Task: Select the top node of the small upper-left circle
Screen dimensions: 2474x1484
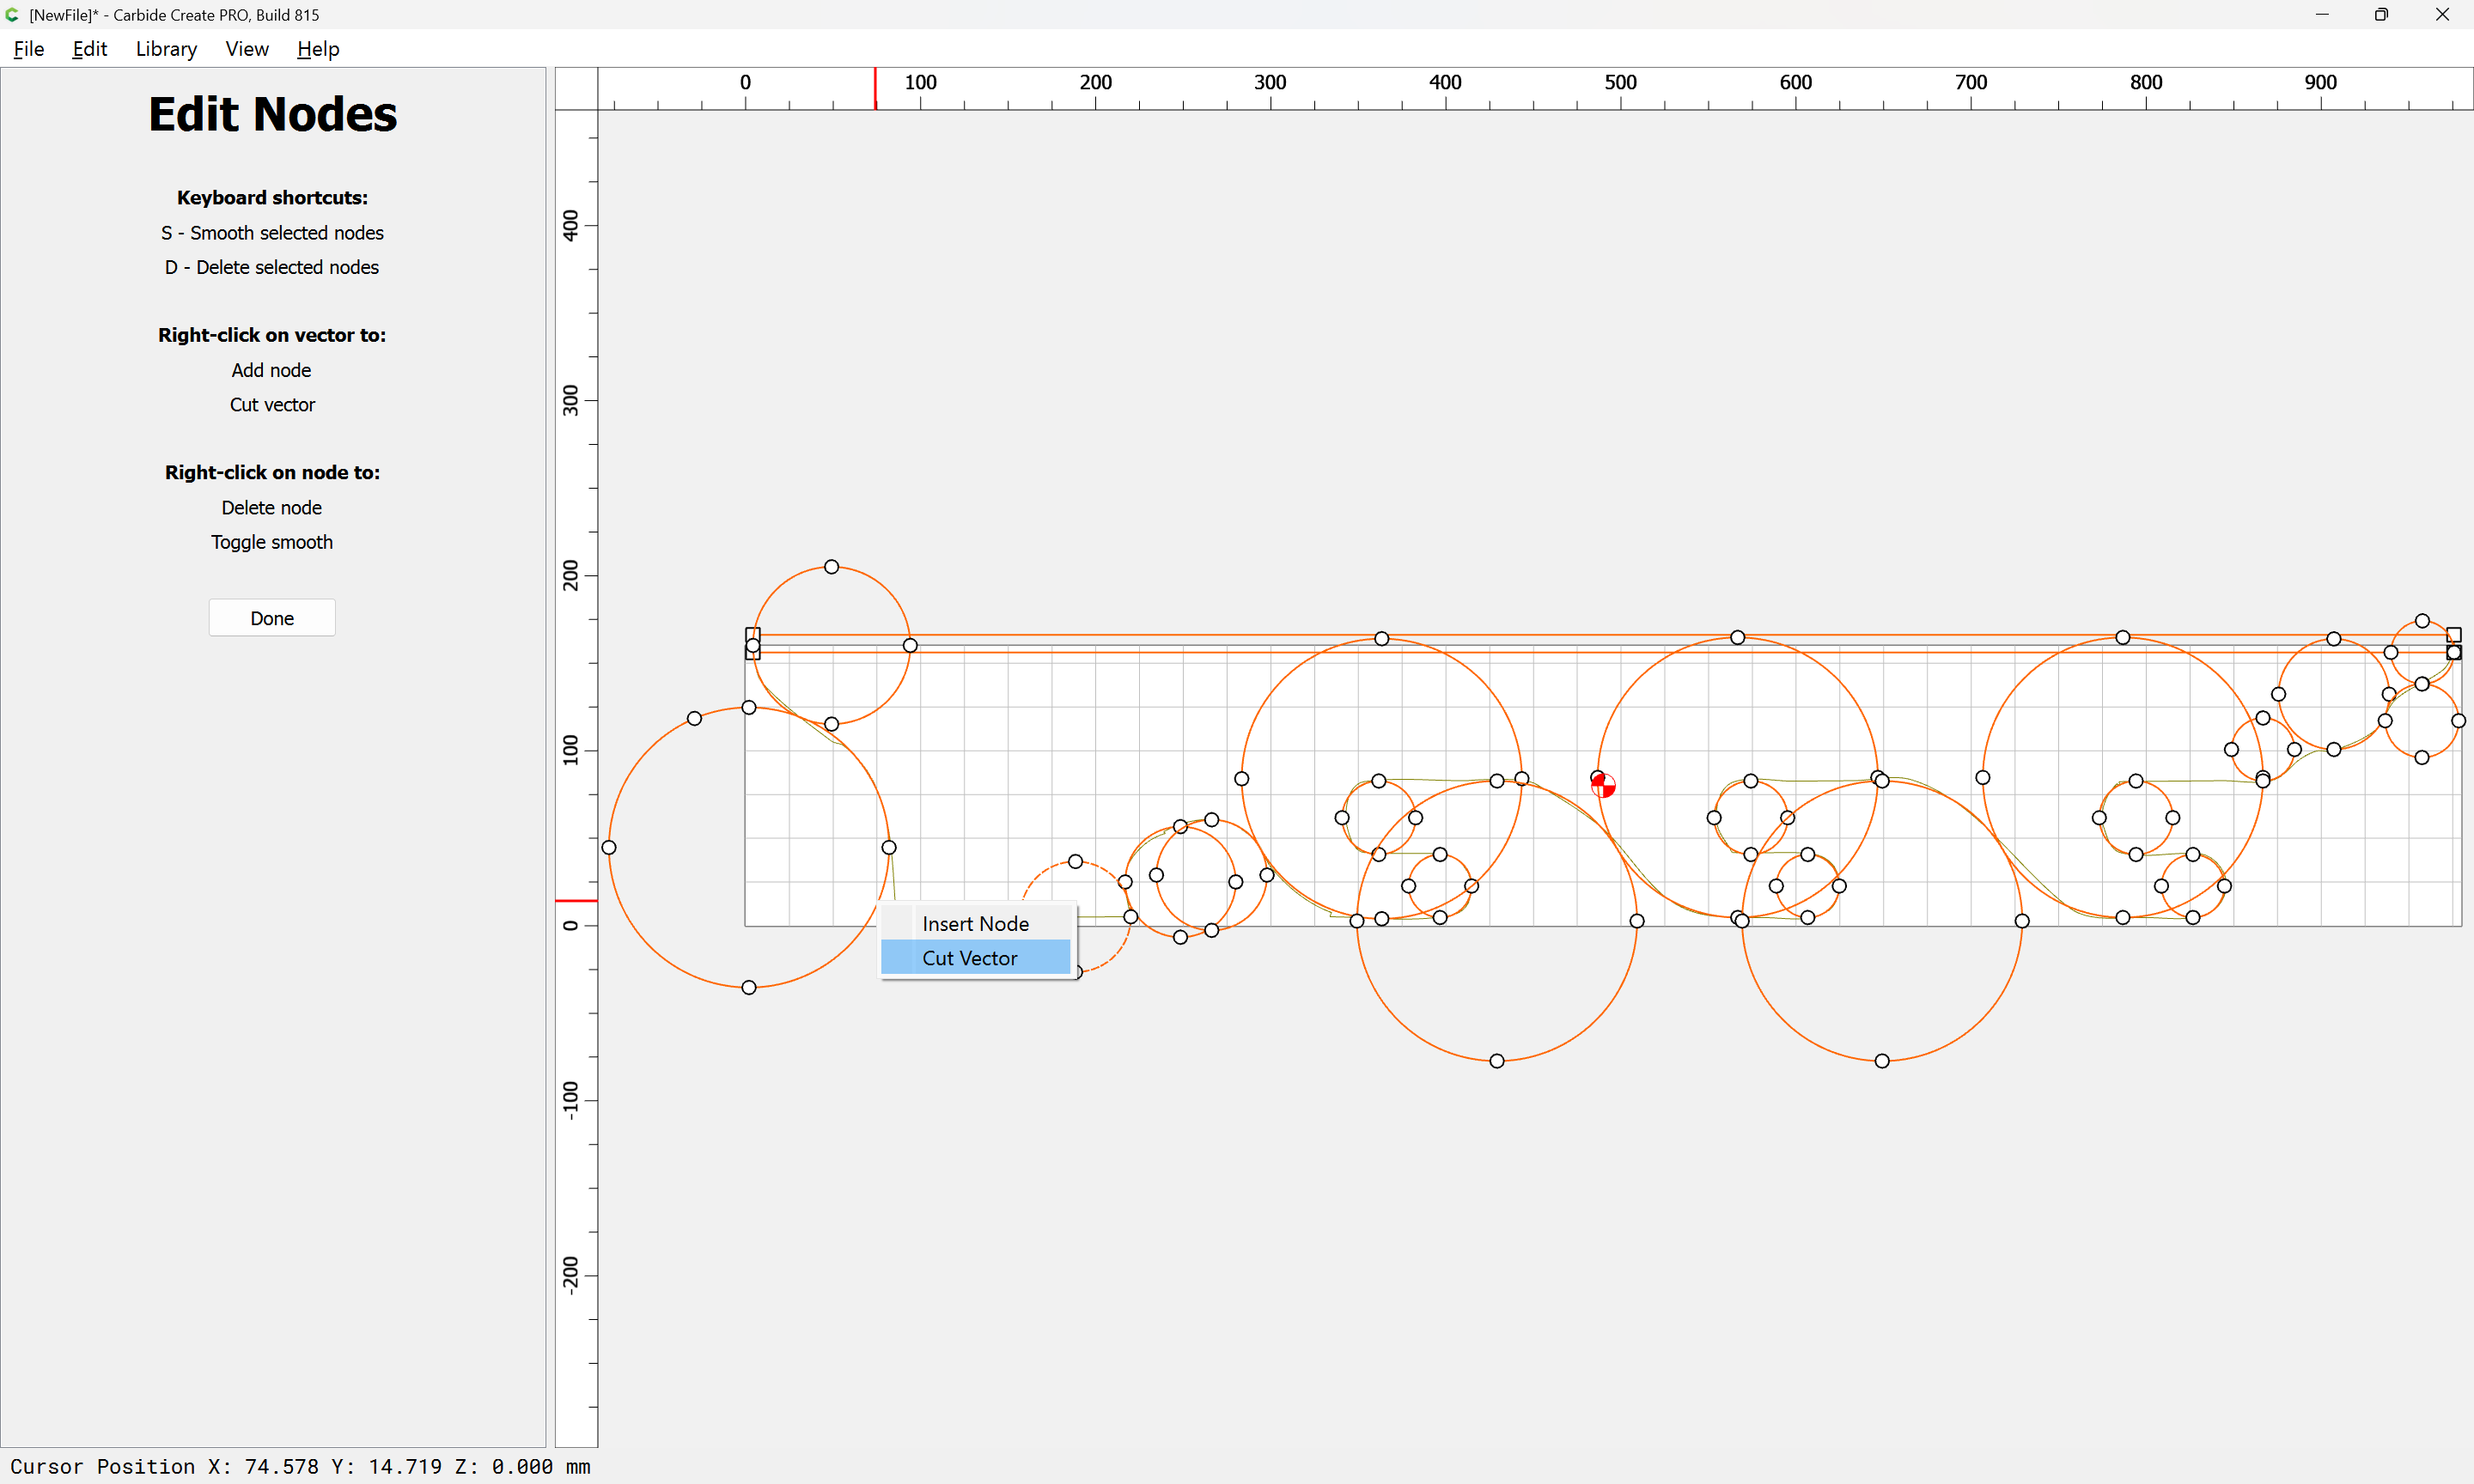Action: click(831, 567)
